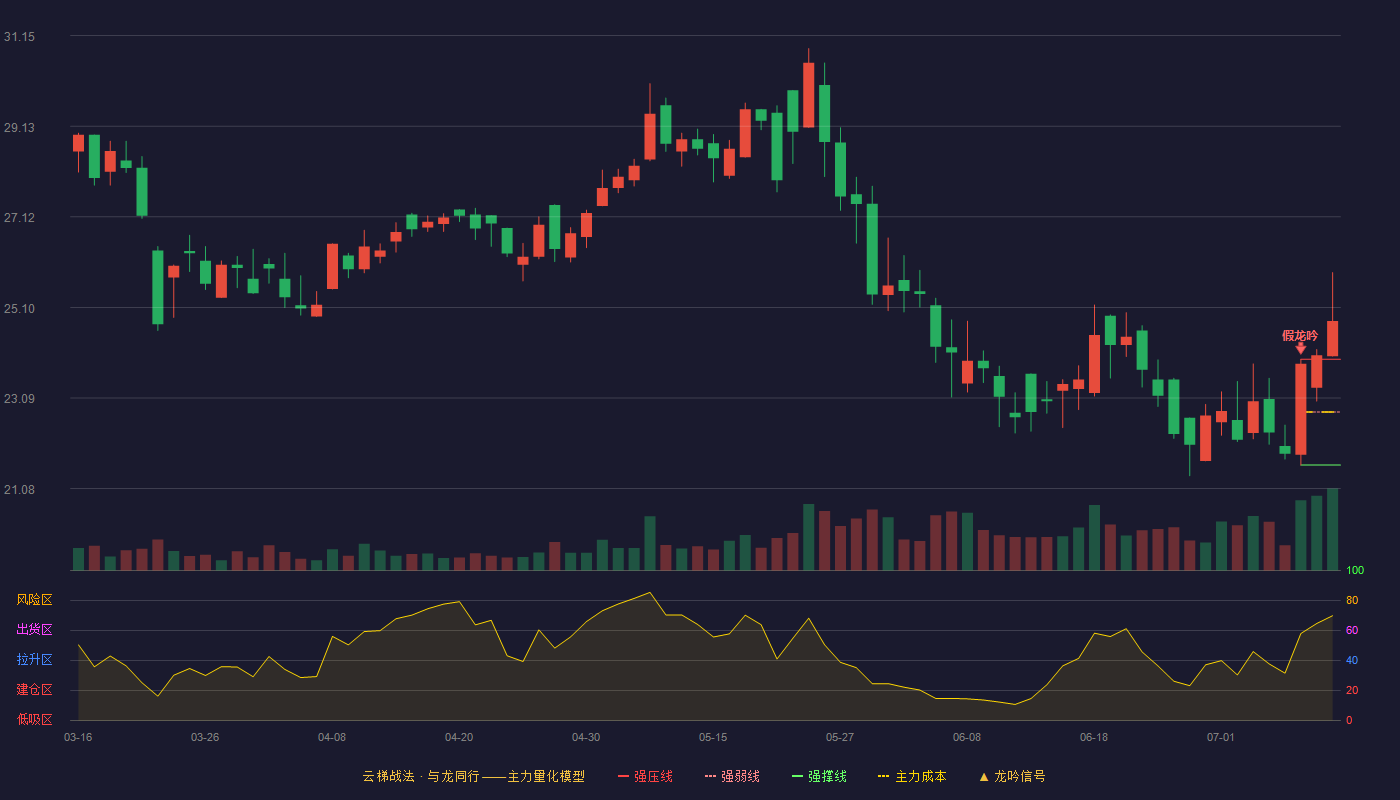
Task: Click the 29.13 price axis label
Action: point(19,128)
